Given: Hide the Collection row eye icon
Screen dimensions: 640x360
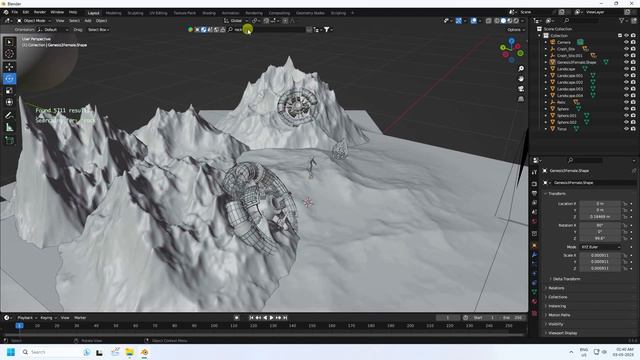Looking at the screenshot, I should coord(626,36).
